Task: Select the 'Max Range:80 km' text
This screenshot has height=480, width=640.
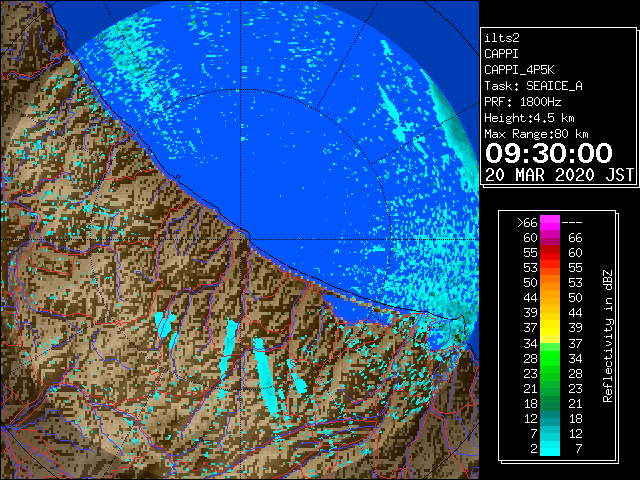Action: [536, 134]
